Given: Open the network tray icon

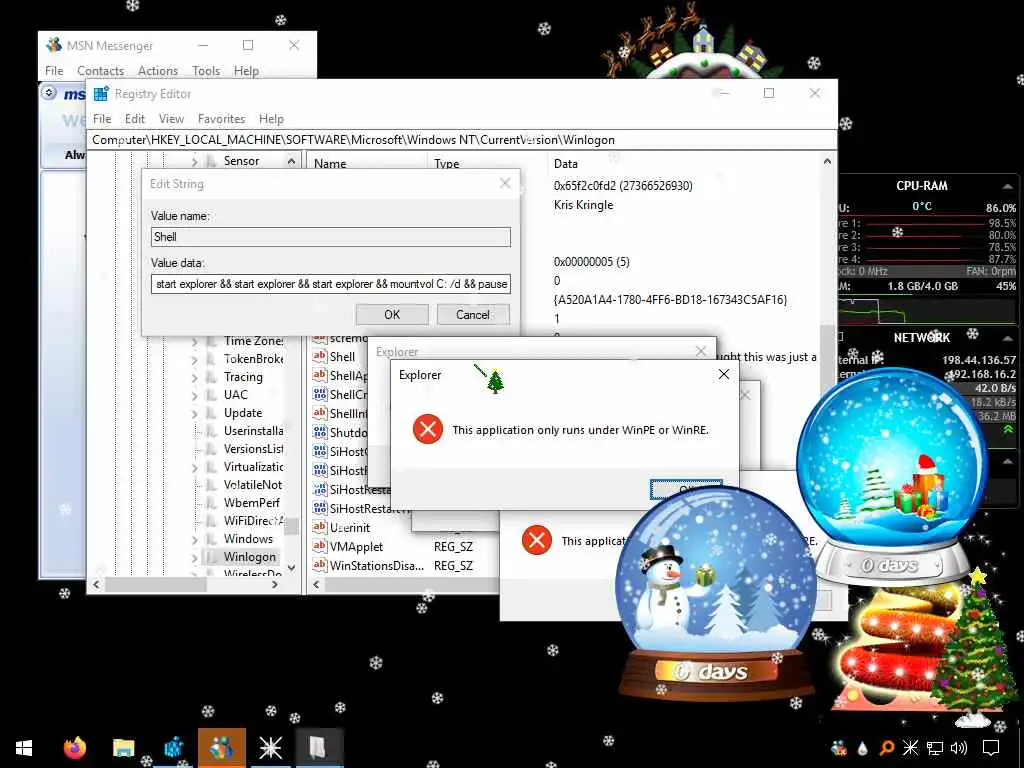Looking at the screenshot, I should [x=935, y=748].
